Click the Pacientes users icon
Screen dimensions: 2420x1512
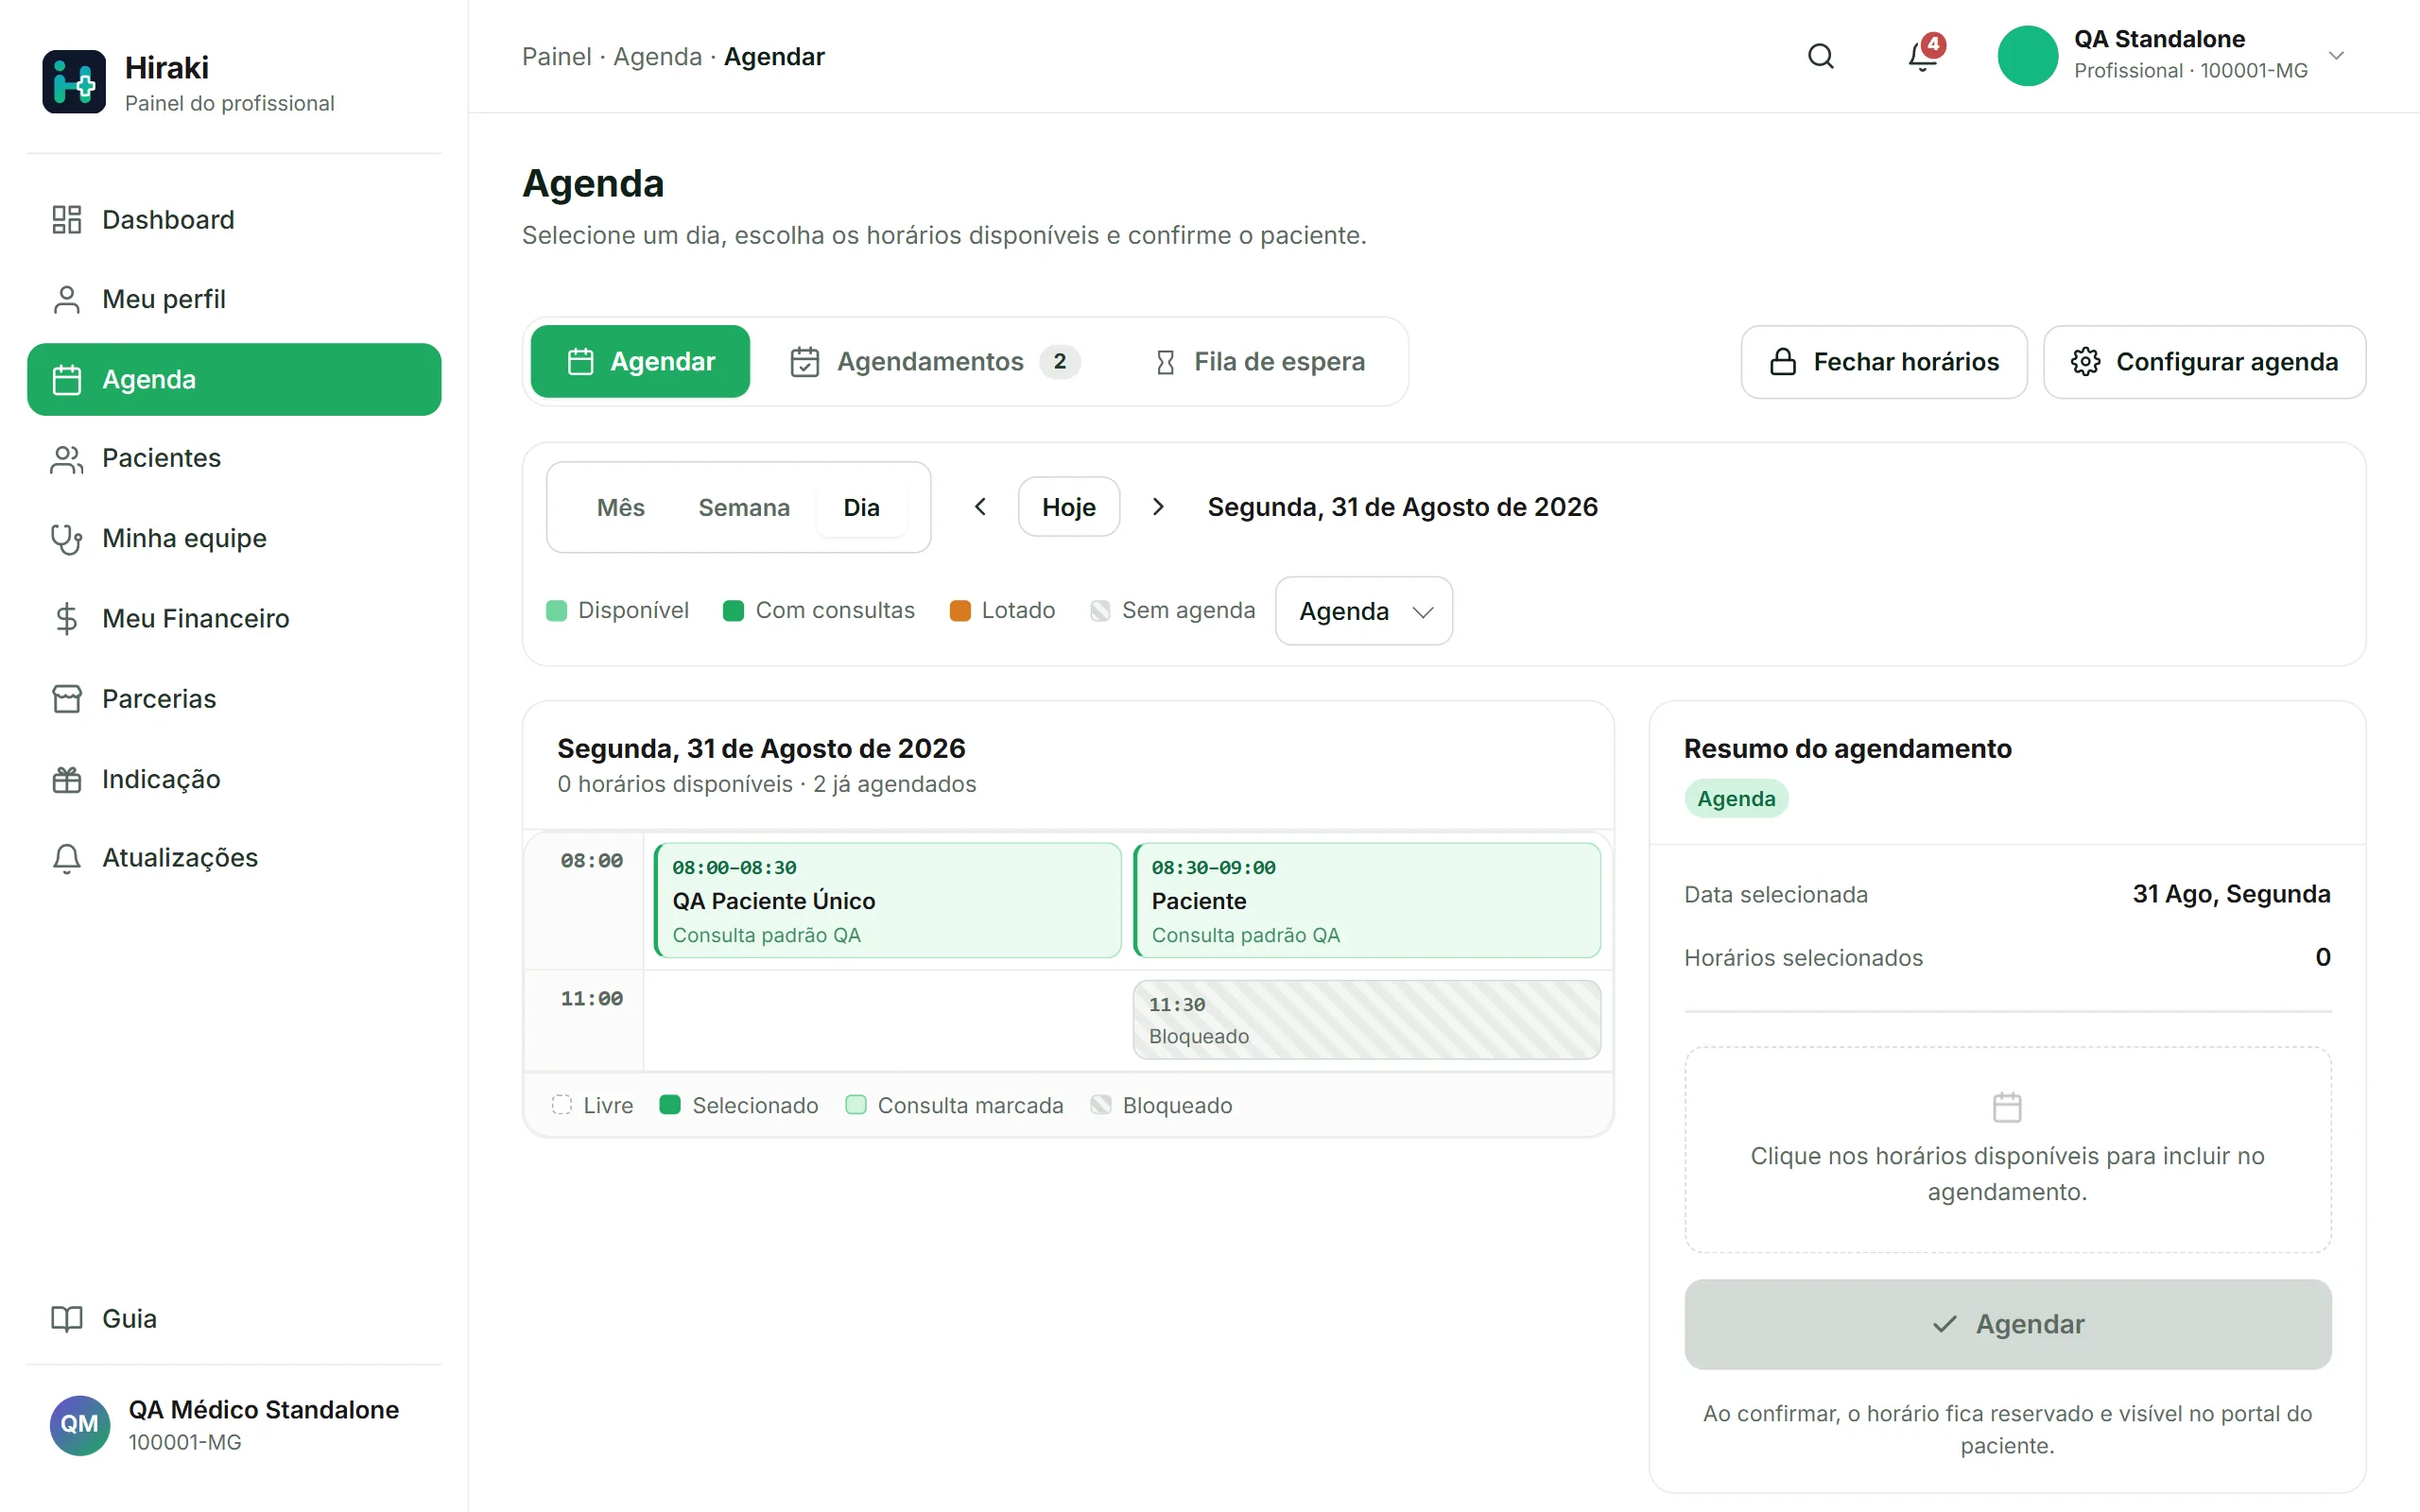66,458
